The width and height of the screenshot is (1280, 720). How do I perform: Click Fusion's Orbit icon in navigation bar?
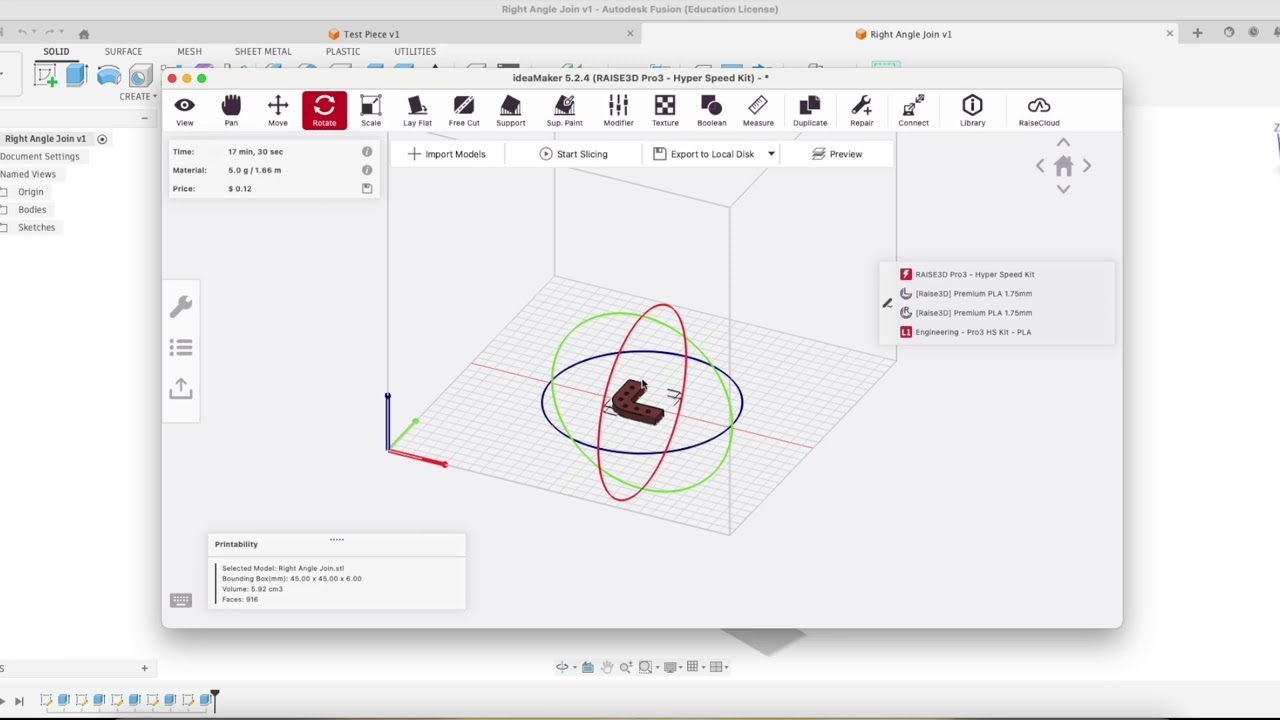[x=562, y=667]
